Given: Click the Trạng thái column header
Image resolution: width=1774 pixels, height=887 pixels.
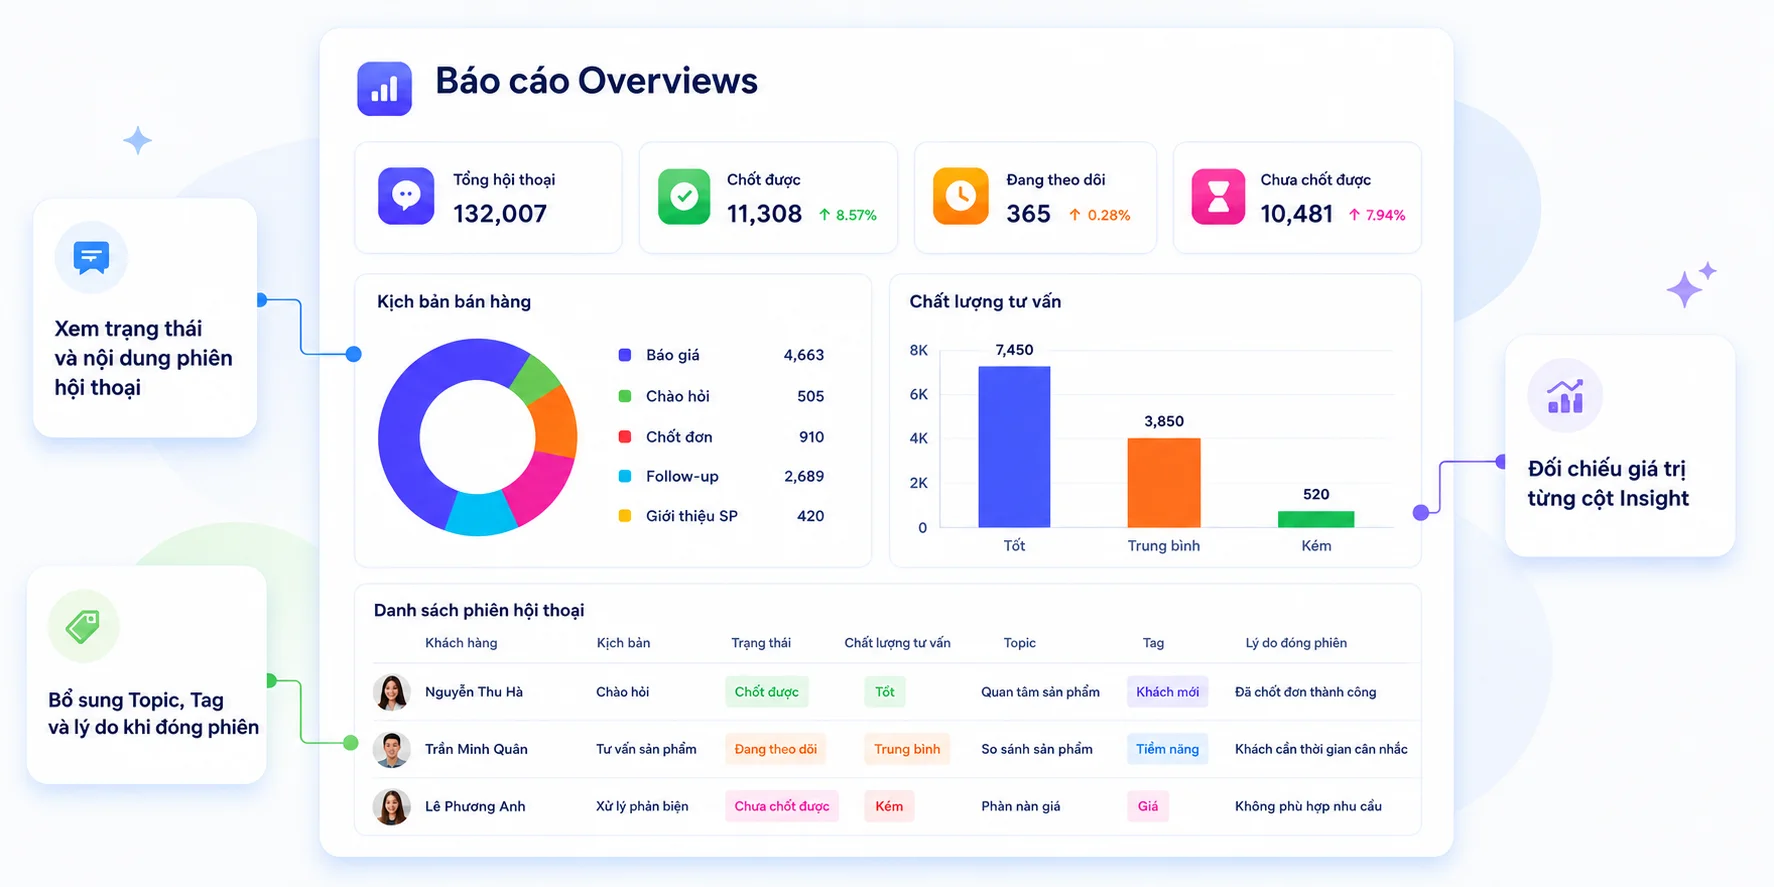Looking at the screenshot, I should pos(761,643).
